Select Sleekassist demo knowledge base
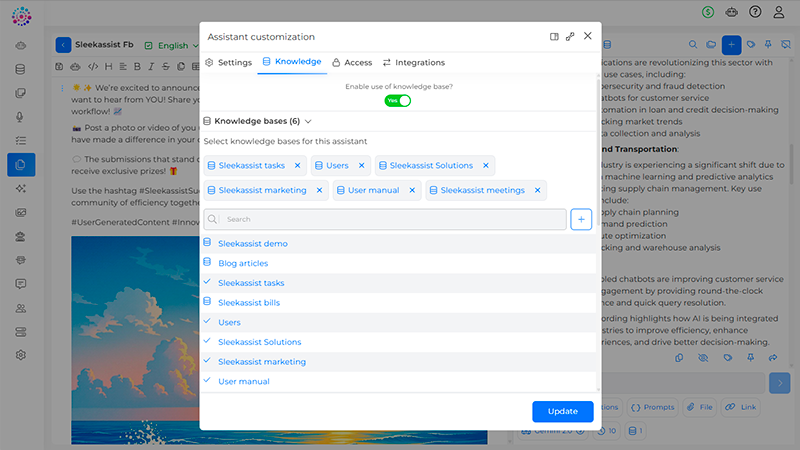Image resolution: width=800 pixels, height=450 pixels. tap(399, 243)
